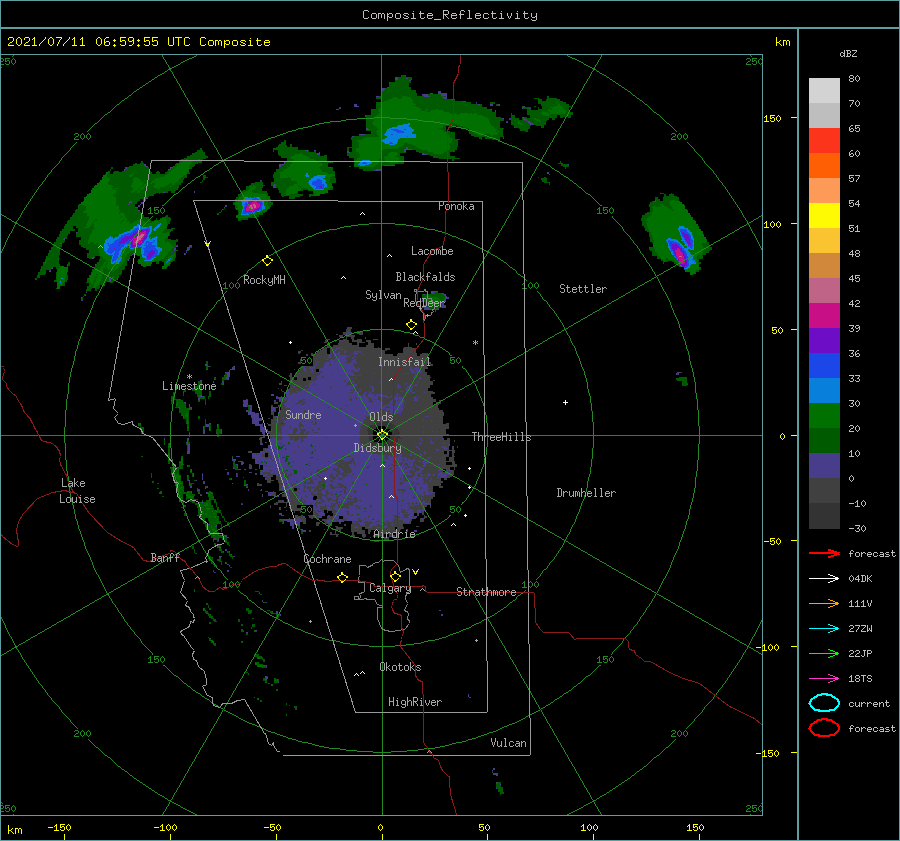Click the Composite_Reflectivity title text
Image resolution: width=900 pixels, height=841 pixels.
[x=450, y=15]
